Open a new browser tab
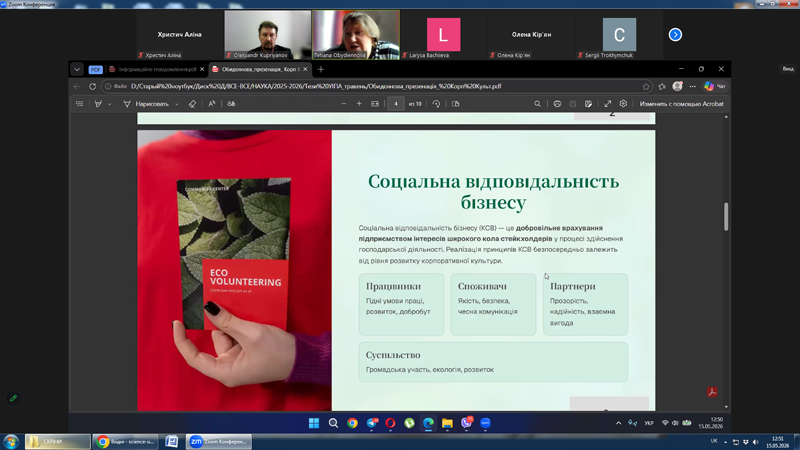800x450 pixels. pyautogui.click(x=321, y=69)
